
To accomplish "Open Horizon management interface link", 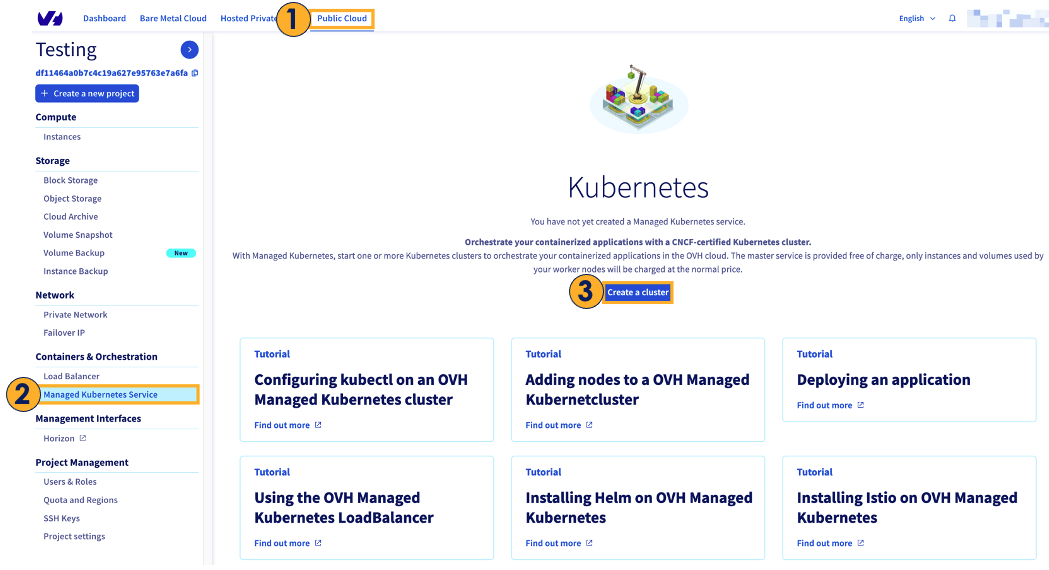I will point(59,438).
